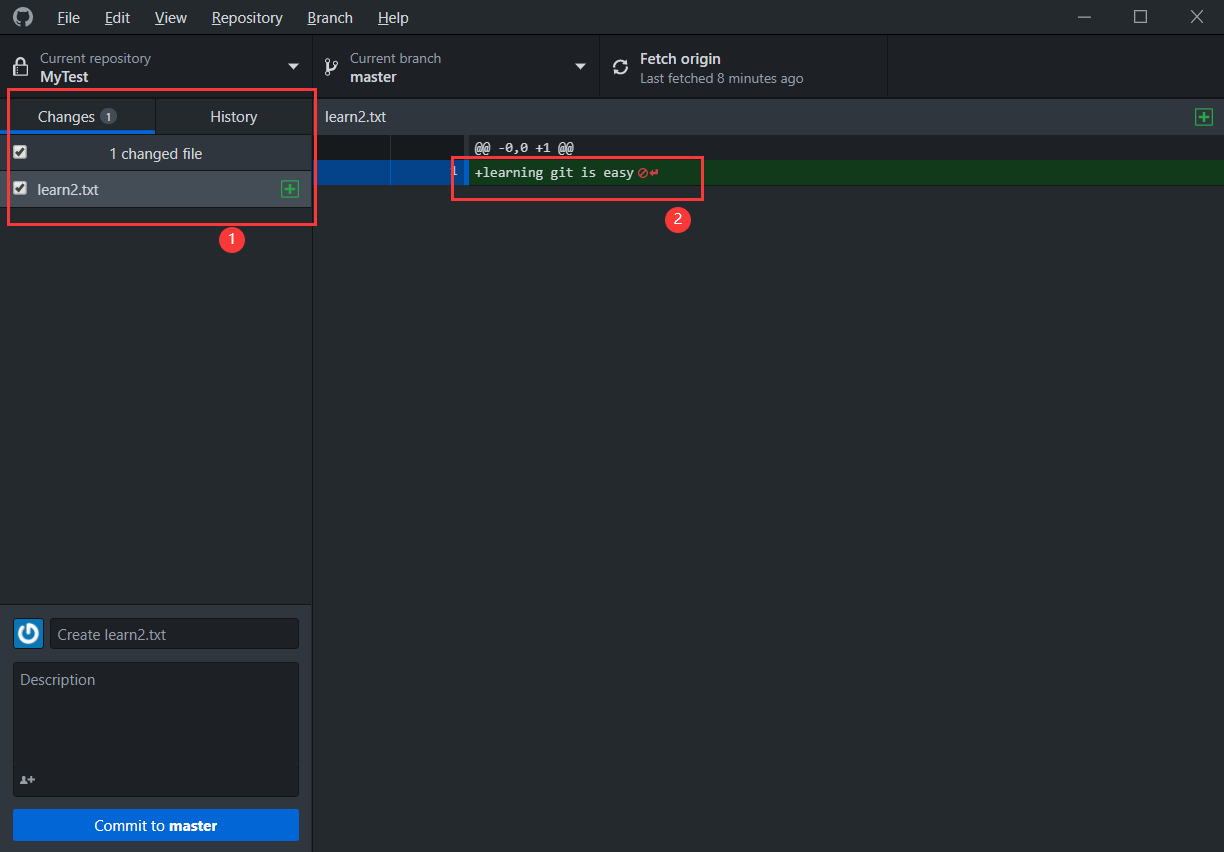Screen dimensions: 1224x852
Task: Click the green added icon next to learn2.txt
Action: click(x=290, y=189)
